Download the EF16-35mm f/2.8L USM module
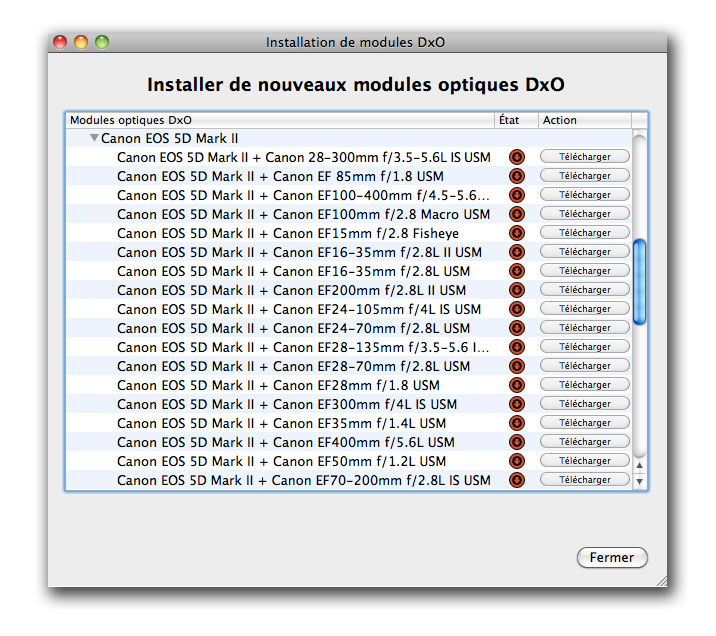Image resolution: width=716 pixels, height=636 pixels. [584, 271]
